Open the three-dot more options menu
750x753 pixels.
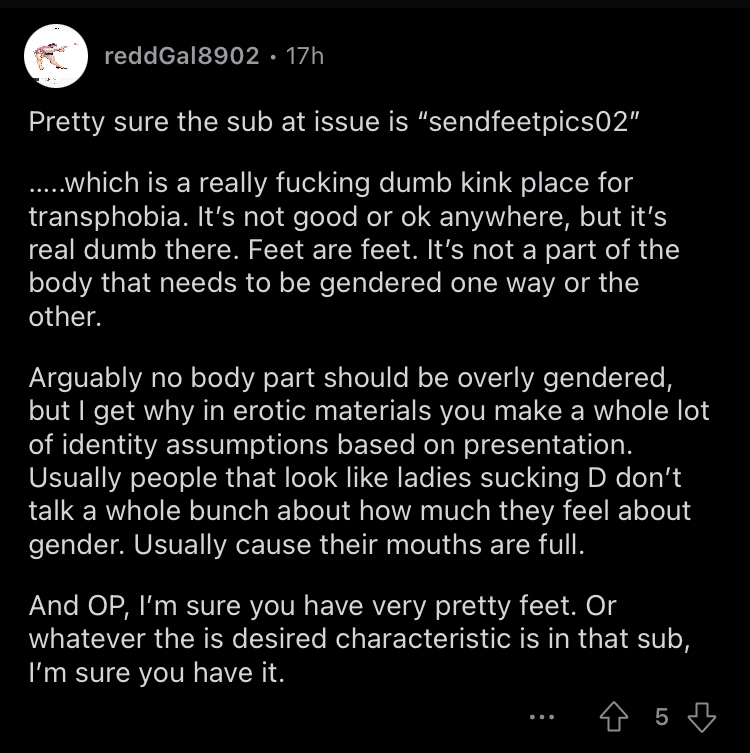542,717
